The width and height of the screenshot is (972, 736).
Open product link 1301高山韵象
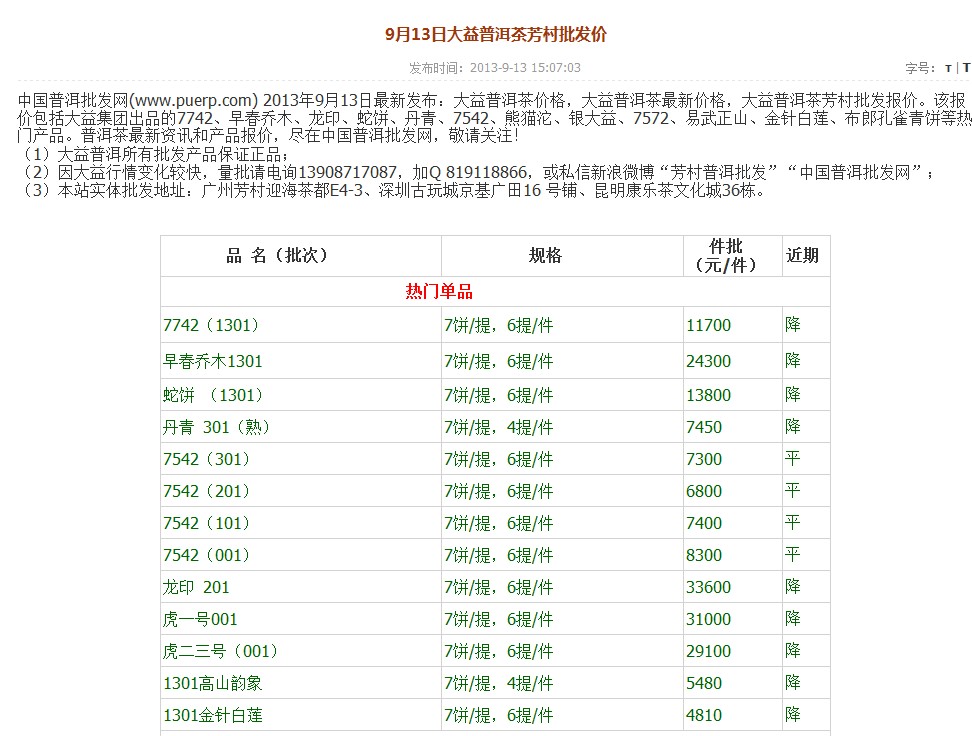(213, 683)
